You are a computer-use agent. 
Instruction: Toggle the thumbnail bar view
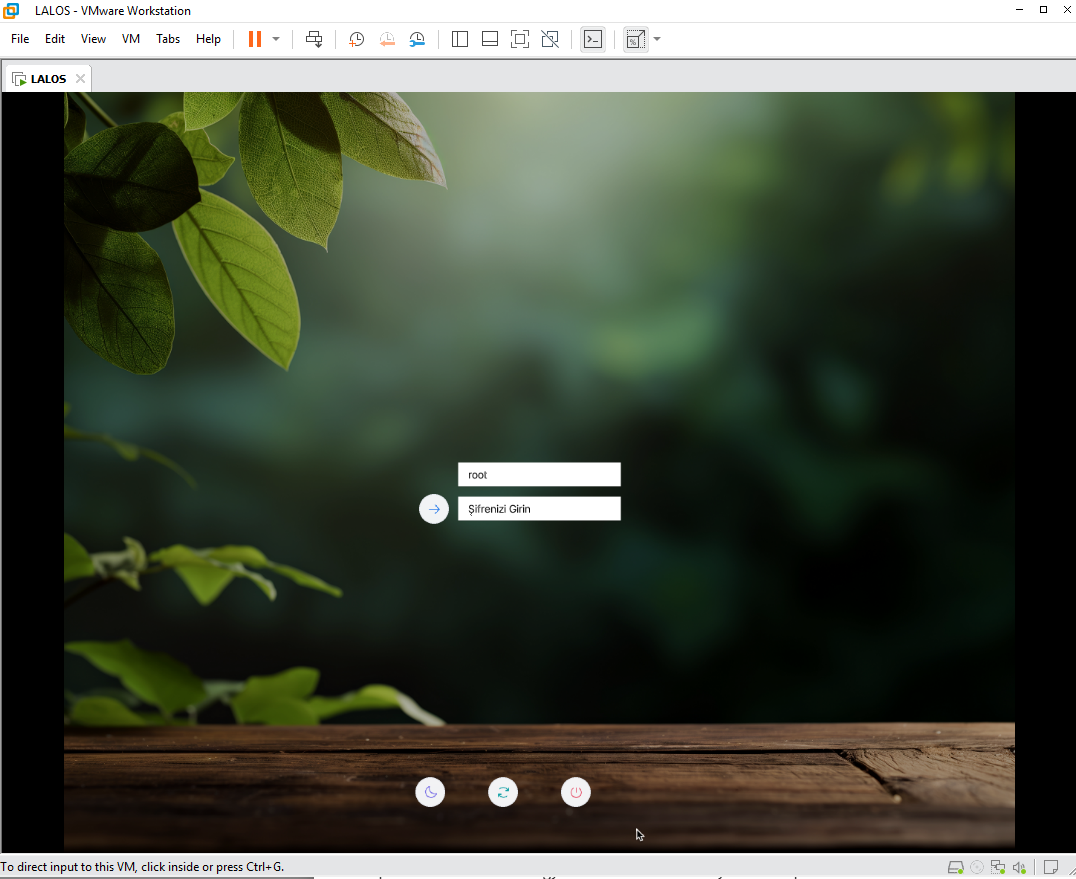click(x=490, y=39)
